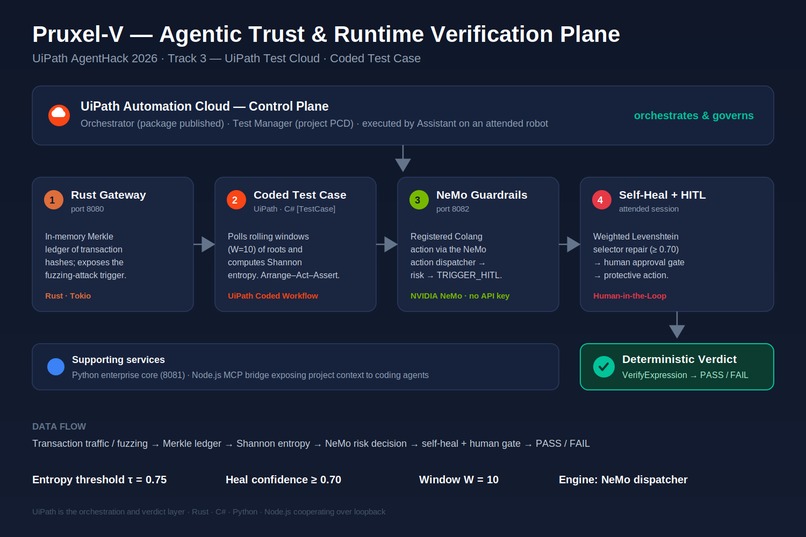
Task: Click the blue dot beside Supporting services
Action: click(x=56, y=366)
